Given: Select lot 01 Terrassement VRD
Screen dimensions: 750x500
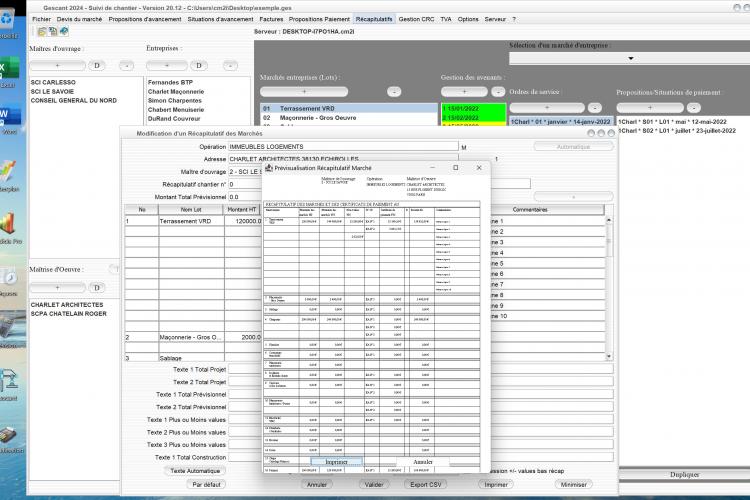Looking at the screenshot, I should pos(349,109).
